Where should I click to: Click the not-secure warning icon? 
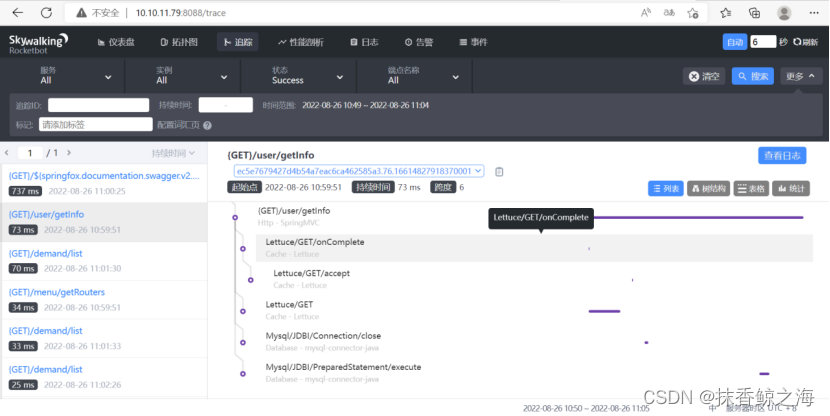click(x=81, y=13)
